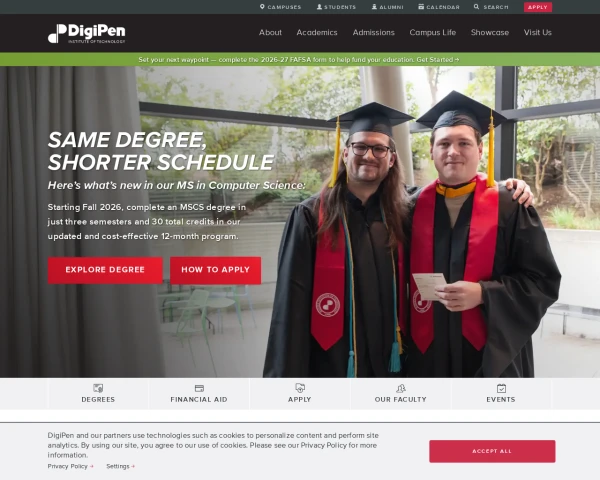Click the Explore Degree button

click(x=105, y=270)
